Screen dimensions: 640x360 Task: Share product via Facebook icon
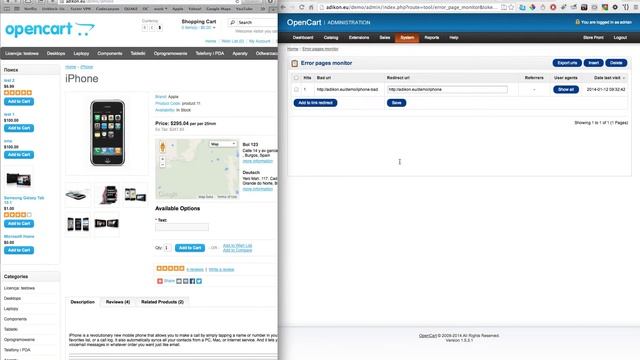(192, 281)
